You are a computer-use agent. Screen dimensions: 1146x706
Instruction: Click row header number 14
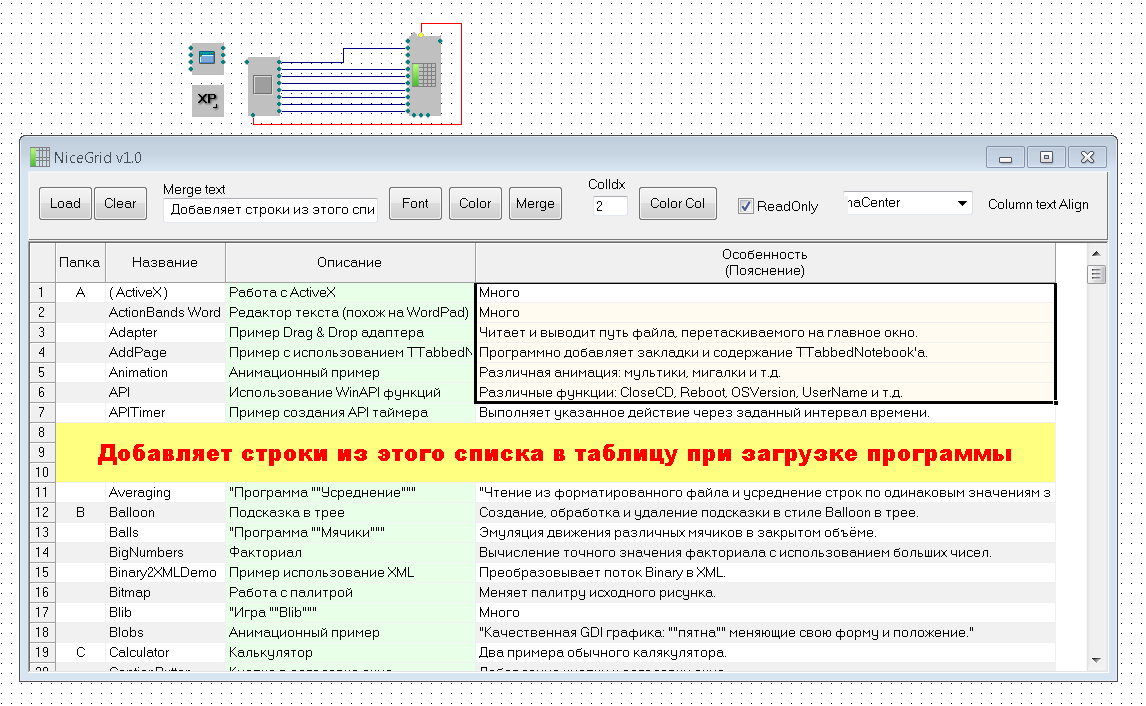click(42, 553)
